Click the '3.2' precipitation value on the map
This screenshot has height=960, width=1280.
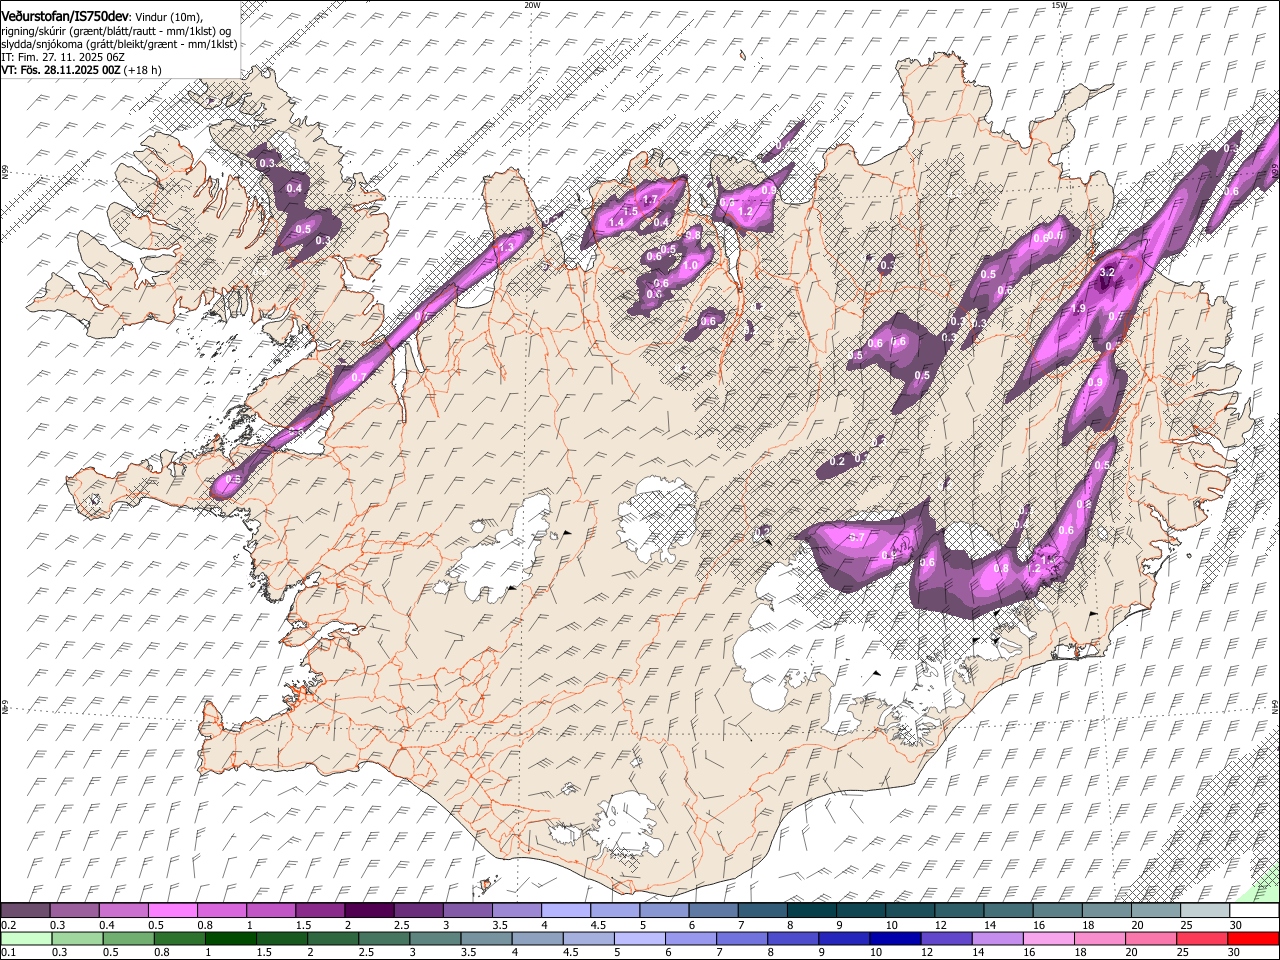pyautogui.click(x=1107, y=273)
